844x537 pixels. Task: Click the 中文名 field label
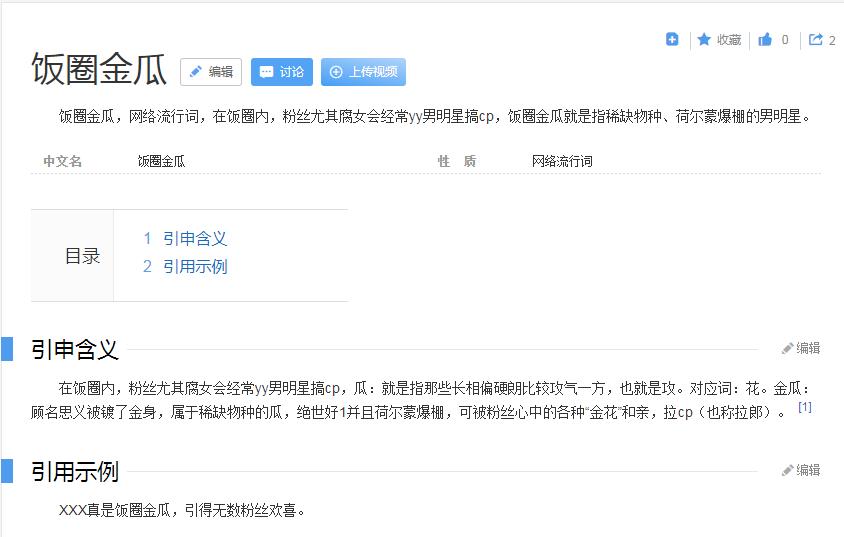coord(62,161)
